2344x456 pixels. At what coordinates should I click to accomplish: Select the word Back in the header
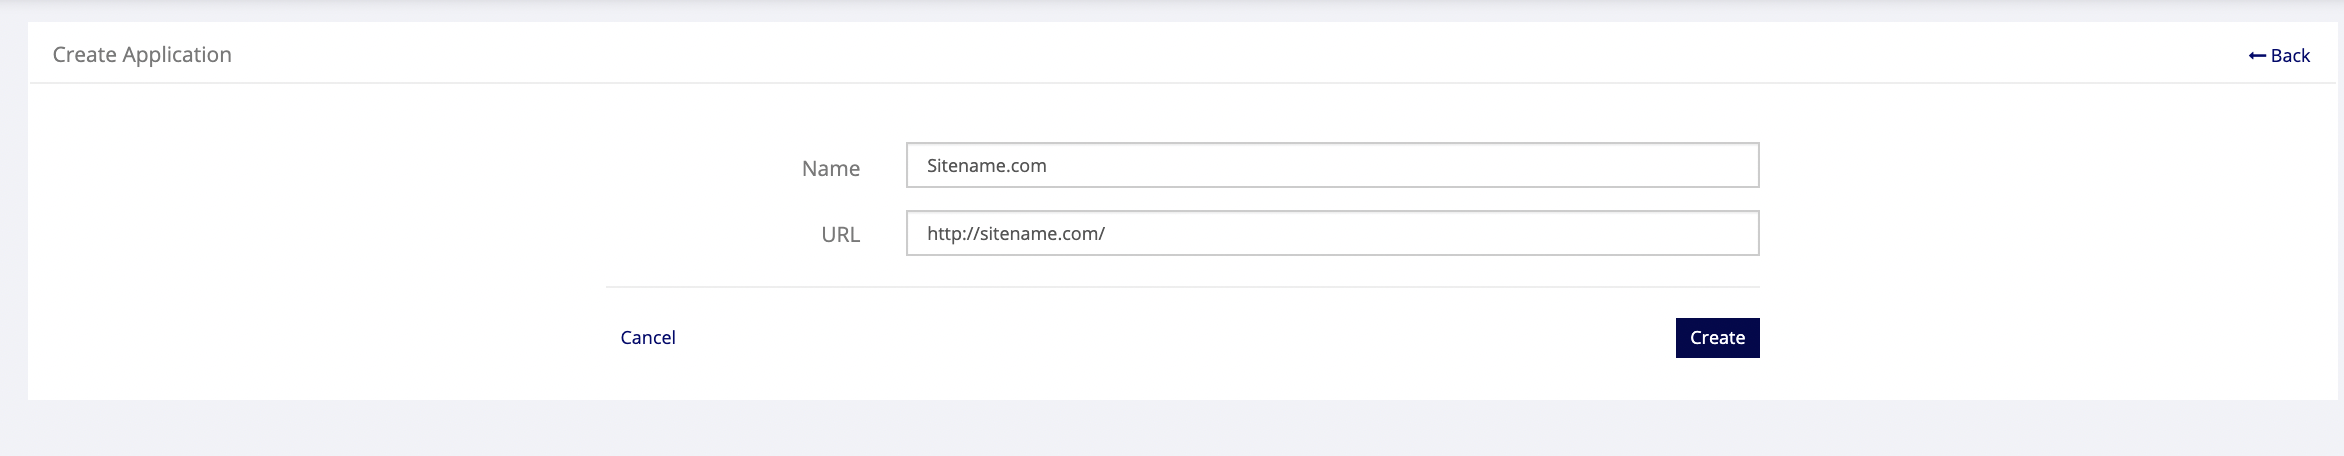coord(2290,56)
